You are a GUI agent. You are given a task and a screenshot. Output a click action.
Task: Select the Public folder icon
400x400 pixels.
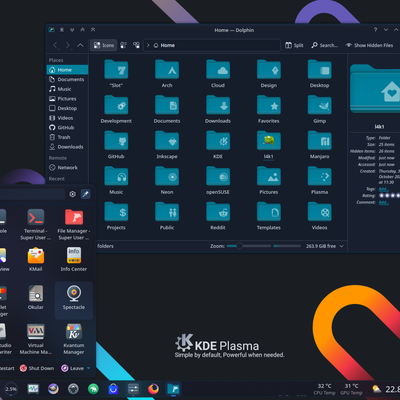point(167,212)
